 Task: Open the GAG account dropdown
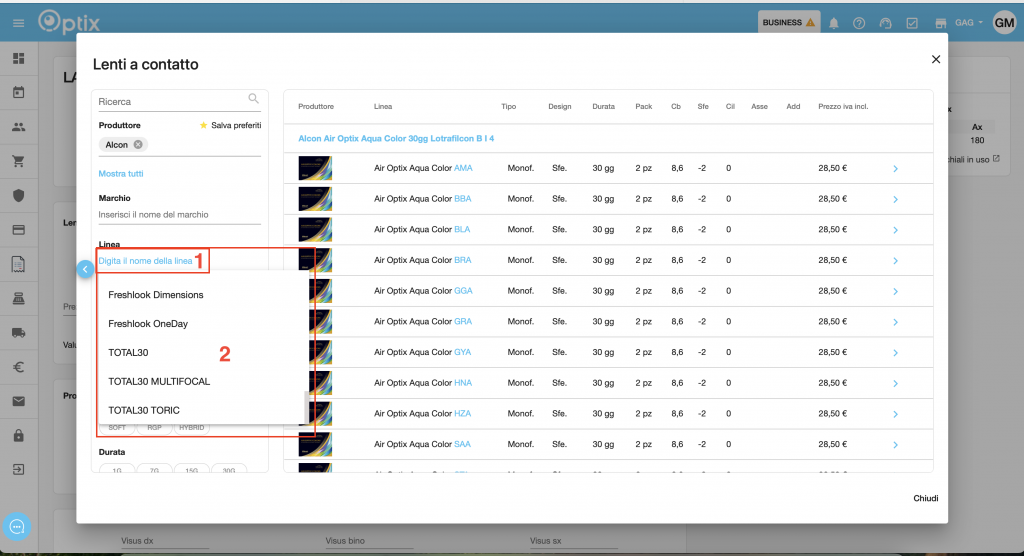(969, 23)
